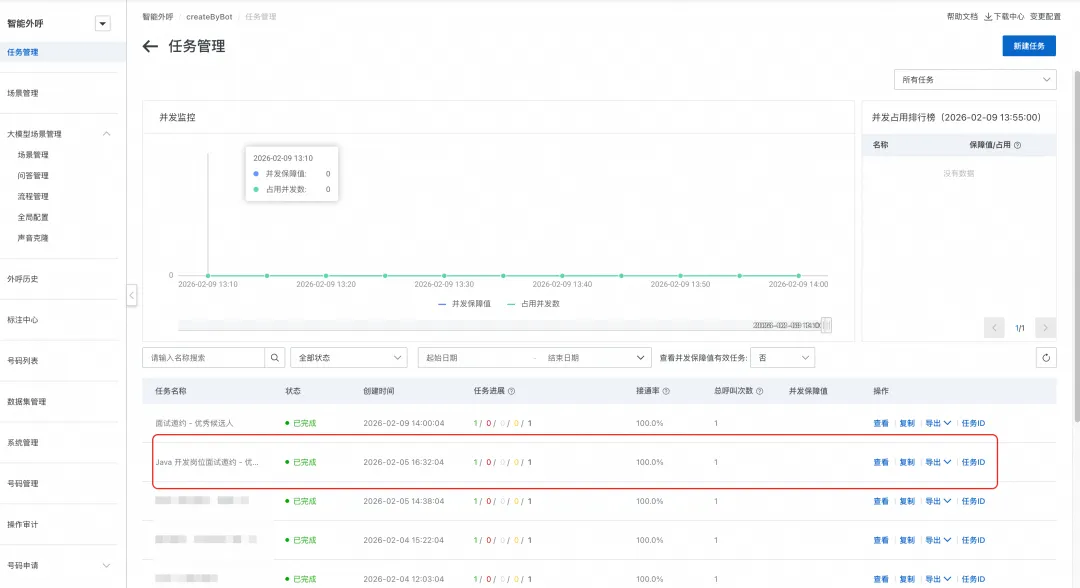Open 系统管理 in the sidebar
Screen dimensions: 1080x588
tap(23, 443)
